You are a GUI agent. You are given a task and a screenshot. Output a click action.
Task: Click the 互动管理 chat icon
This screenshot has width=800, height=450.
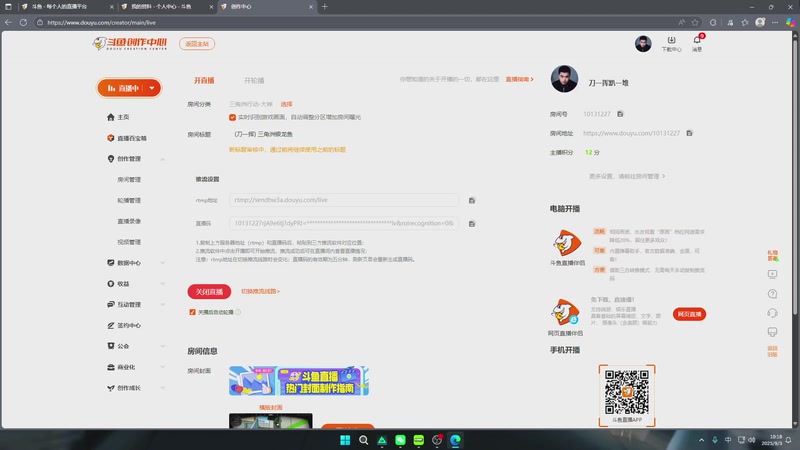pyautogui.click(x=111, y=304)
